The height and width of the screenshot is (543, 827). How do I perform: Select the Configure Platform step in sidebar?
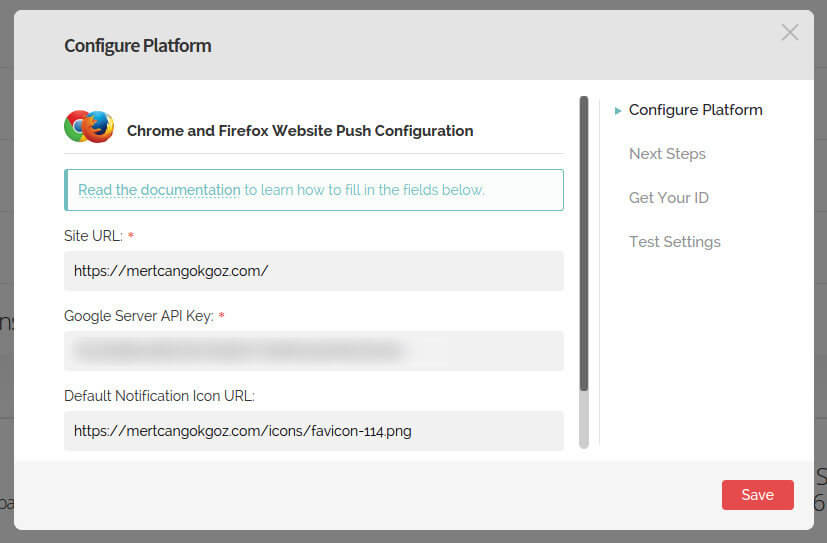pyautogui.click(x=695, y=110)
